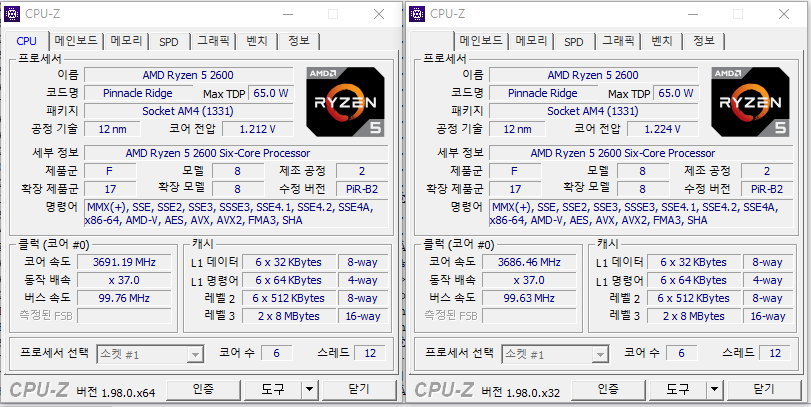
Task: Open 그래픽 tab in right window
Action: click(x=618, y=41)
